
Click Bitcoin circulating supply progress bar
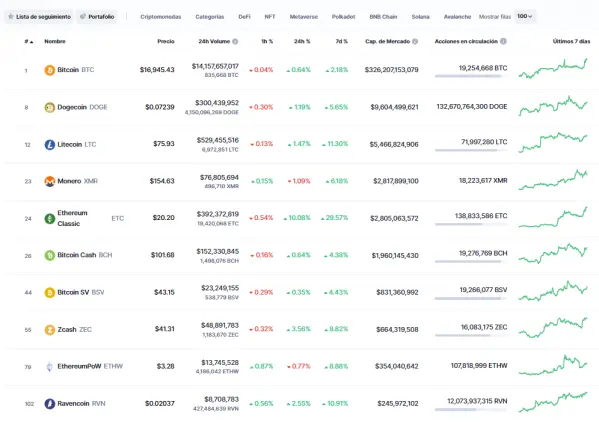(471, 76)
